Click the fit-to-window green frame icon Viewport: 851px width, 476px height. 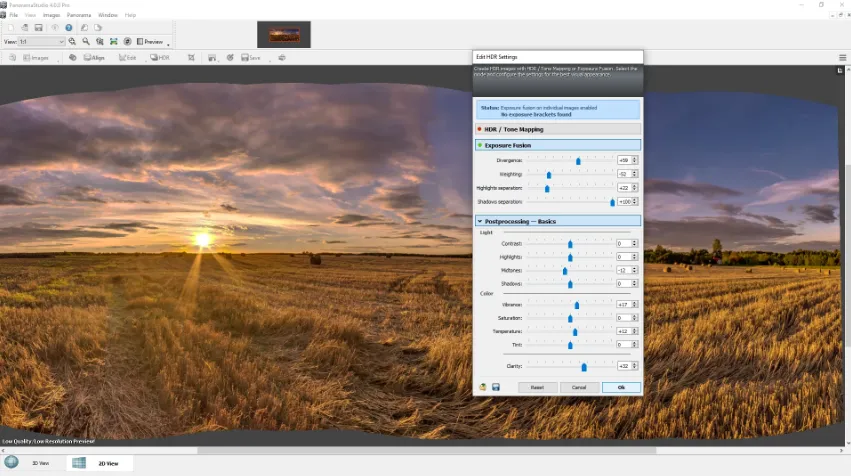pos(113,41)
